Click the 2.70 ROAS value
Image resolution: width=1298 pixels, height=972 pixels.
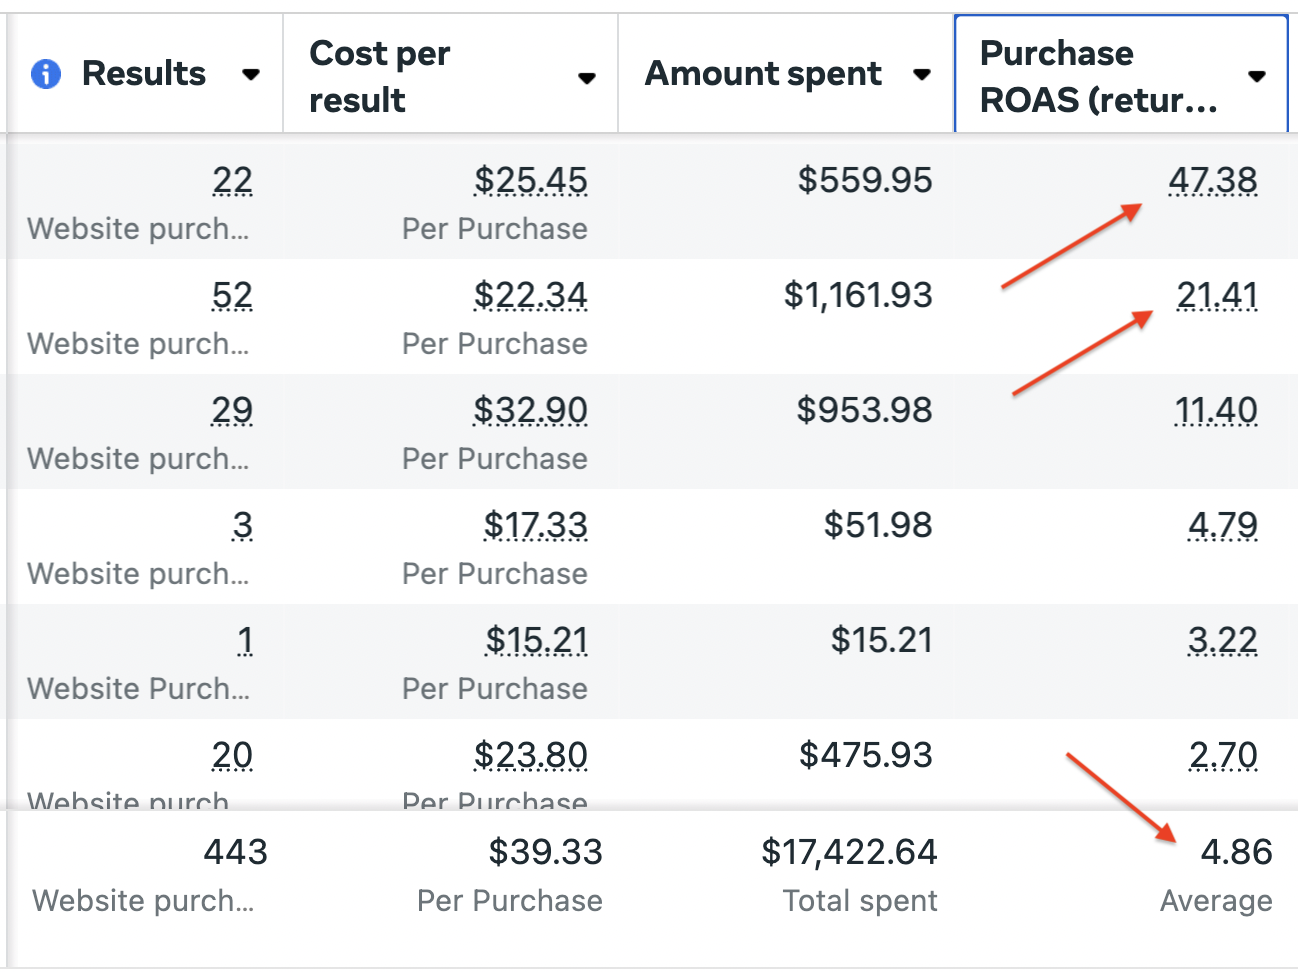(x=1223, y=756)
